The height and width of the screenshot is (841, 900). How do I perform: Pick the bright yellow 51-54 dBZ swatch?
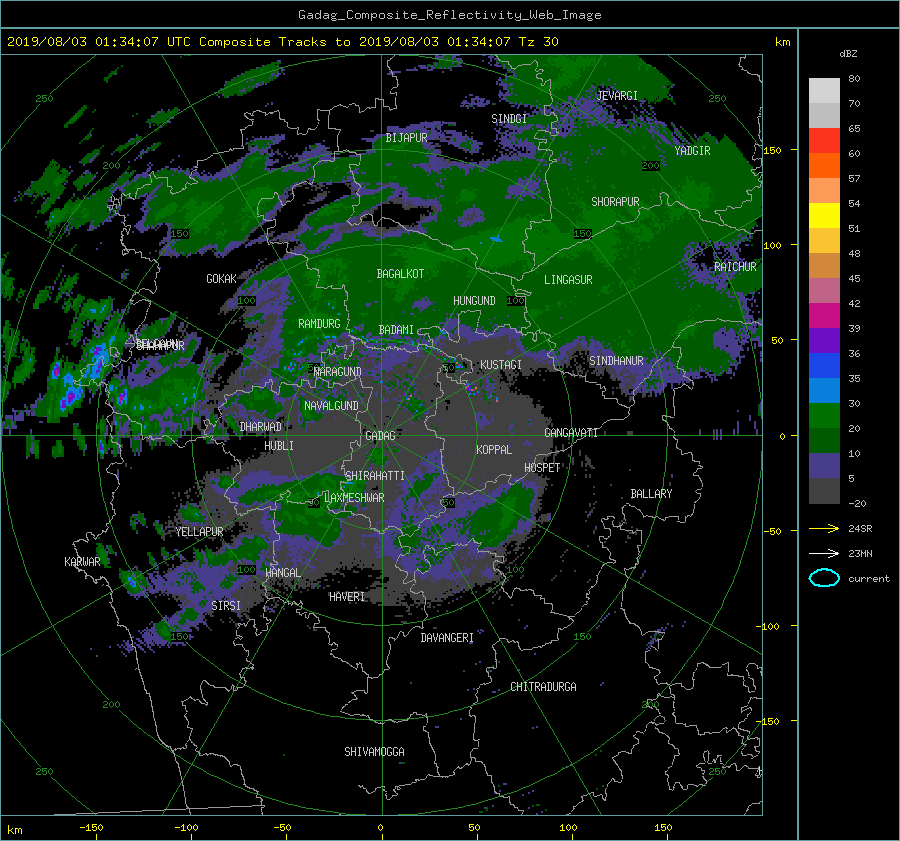click(x=824, y=215)
